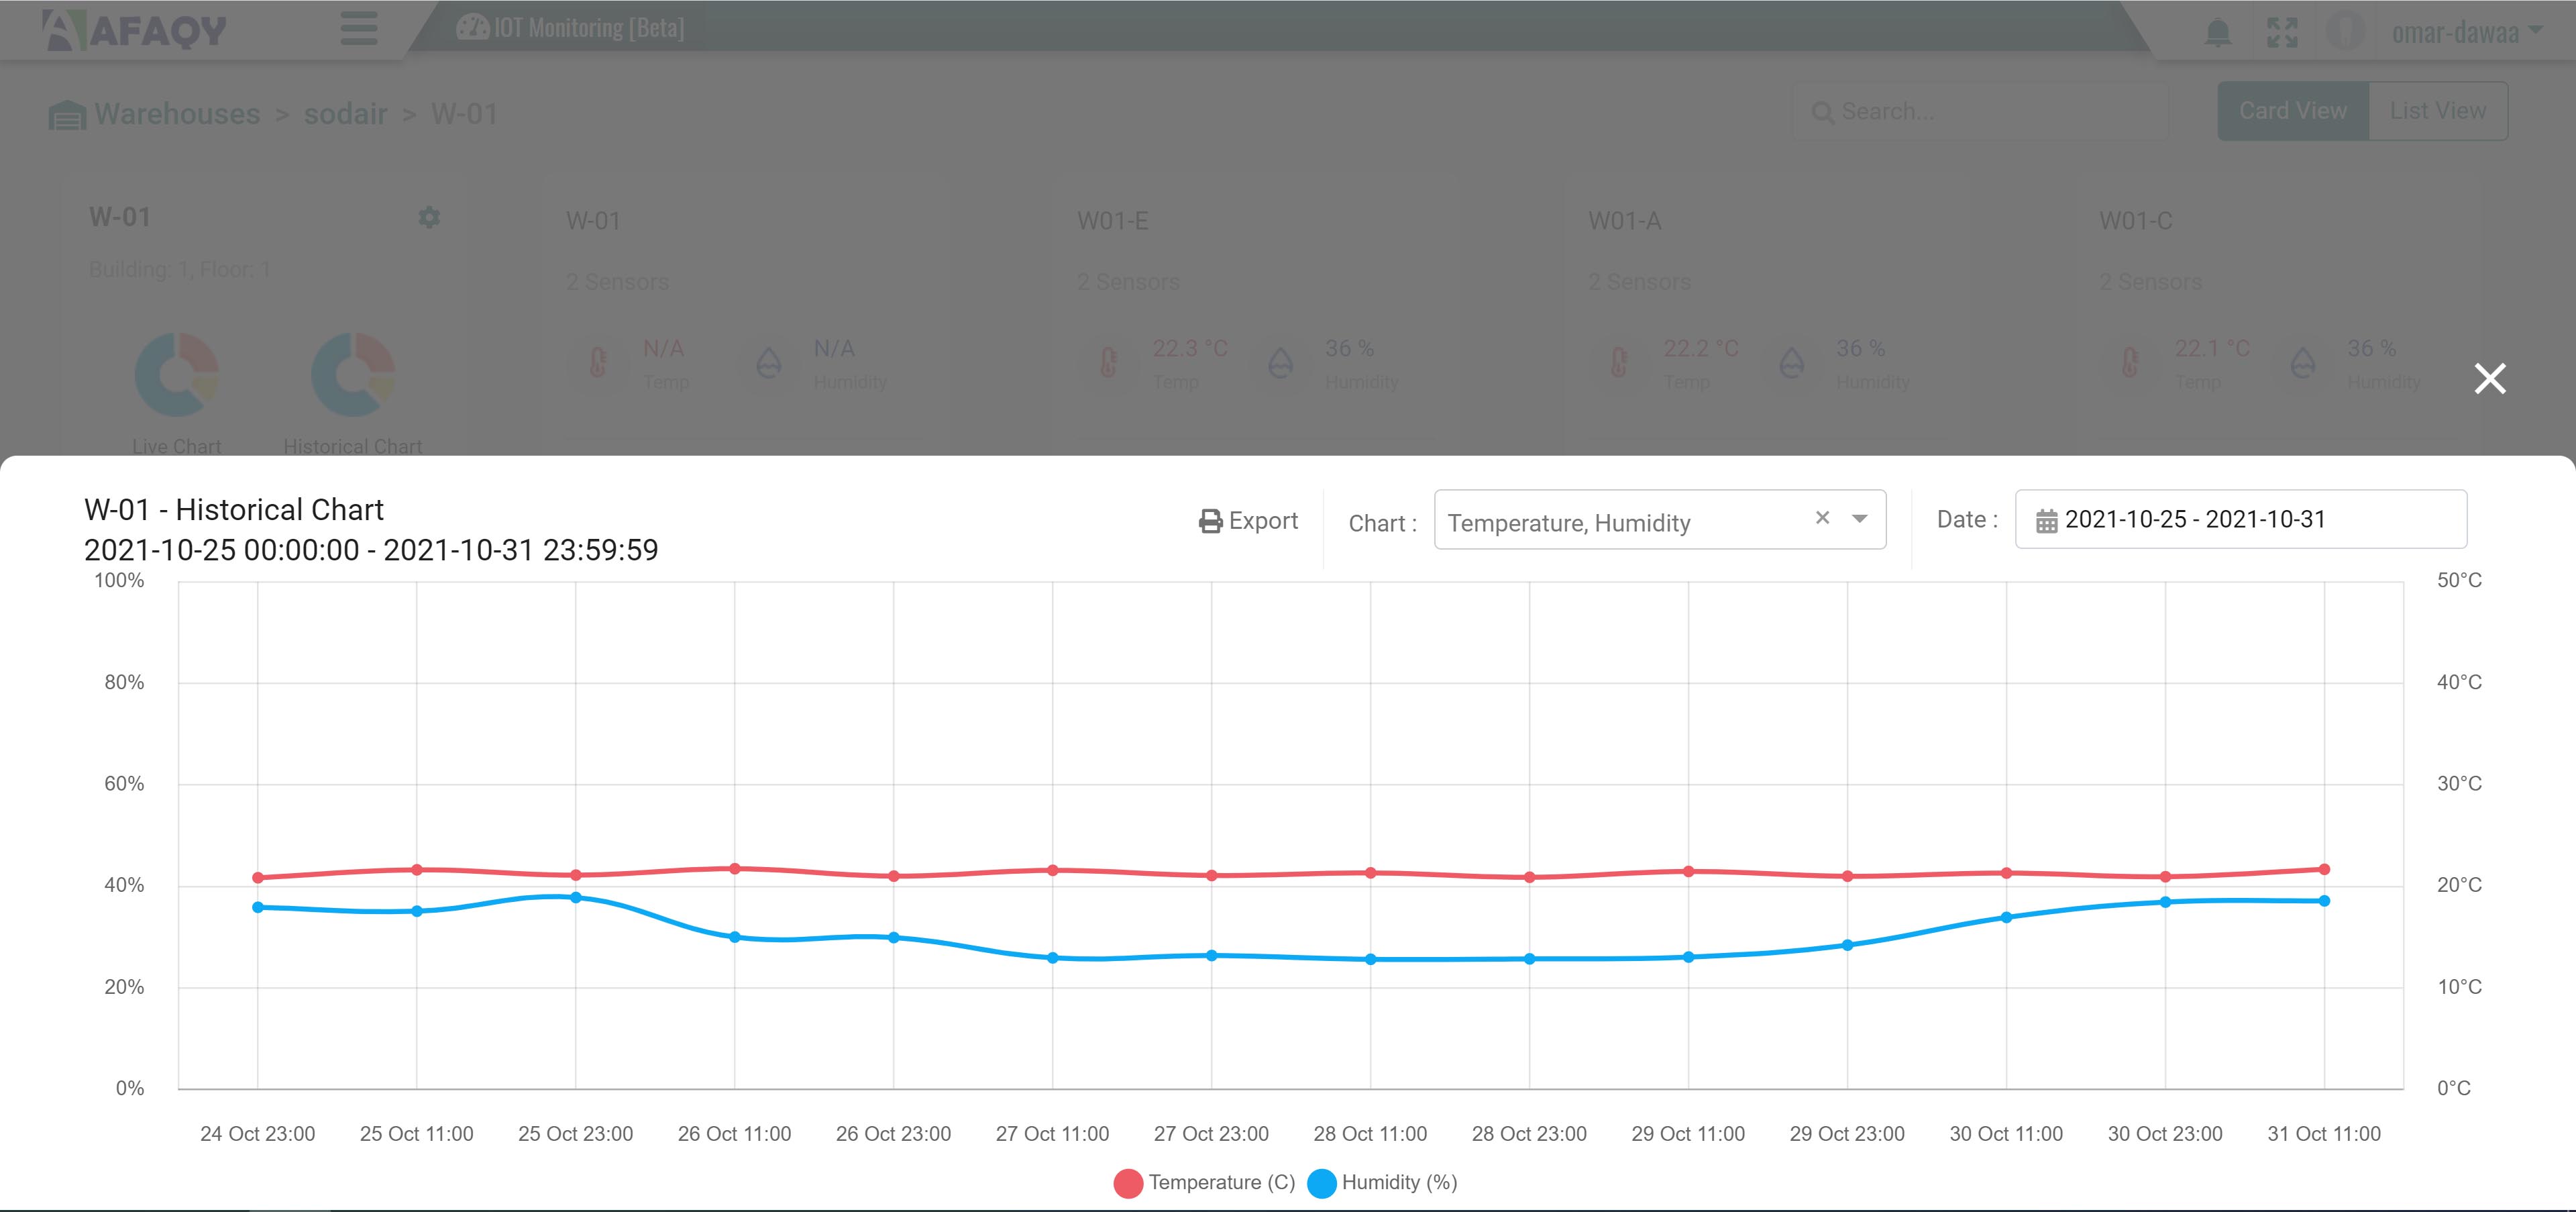This screenshot has width=2576, height=1212.
Task: Toggle Temperature (C) series in legend
Action: pos(1204,1183)
